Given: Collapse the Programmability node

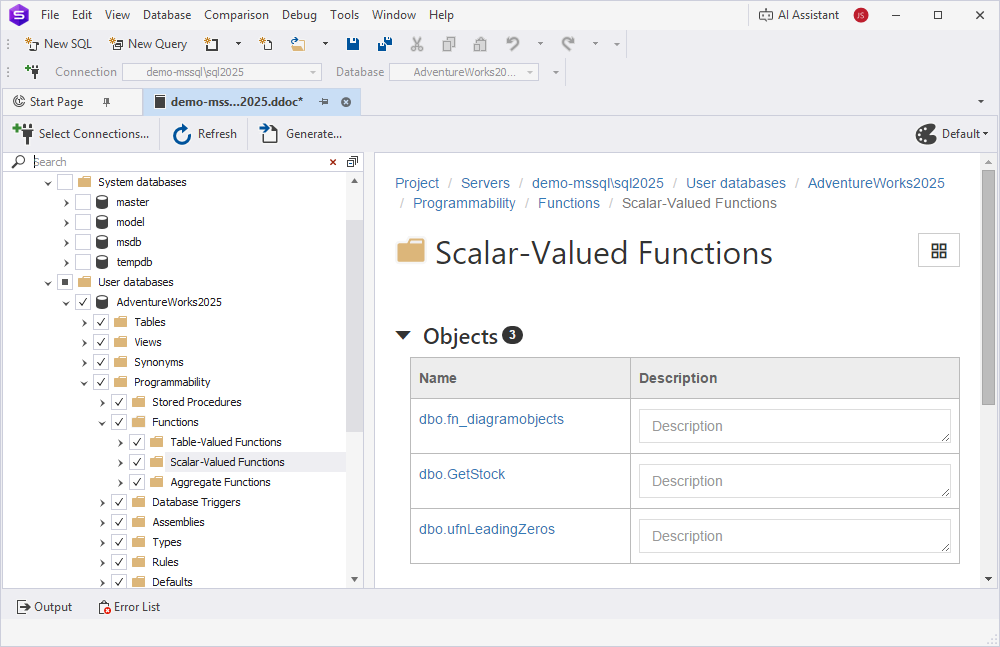Looking at the screenshot, I should [84, 383].
